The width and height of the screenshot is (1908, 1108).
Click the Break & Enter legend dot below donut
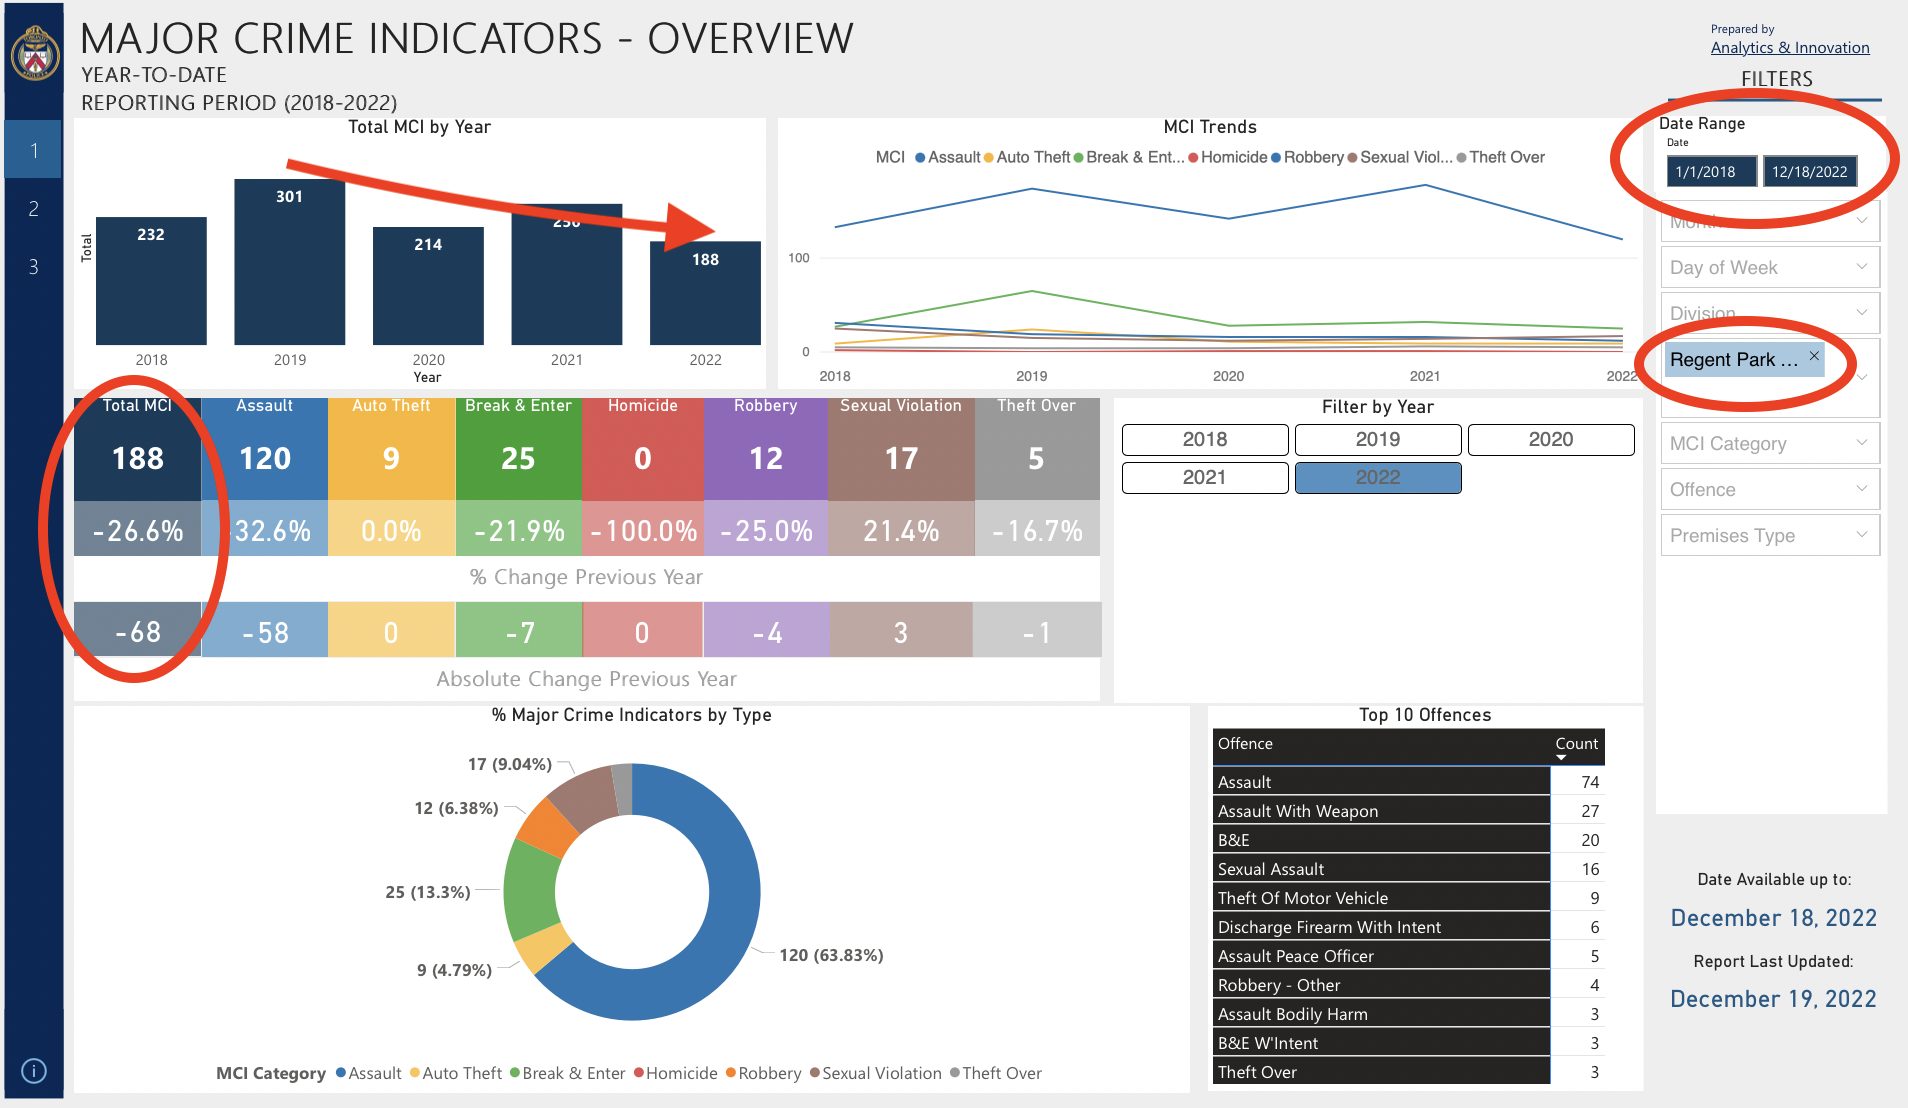click(x=515, y=1073)
